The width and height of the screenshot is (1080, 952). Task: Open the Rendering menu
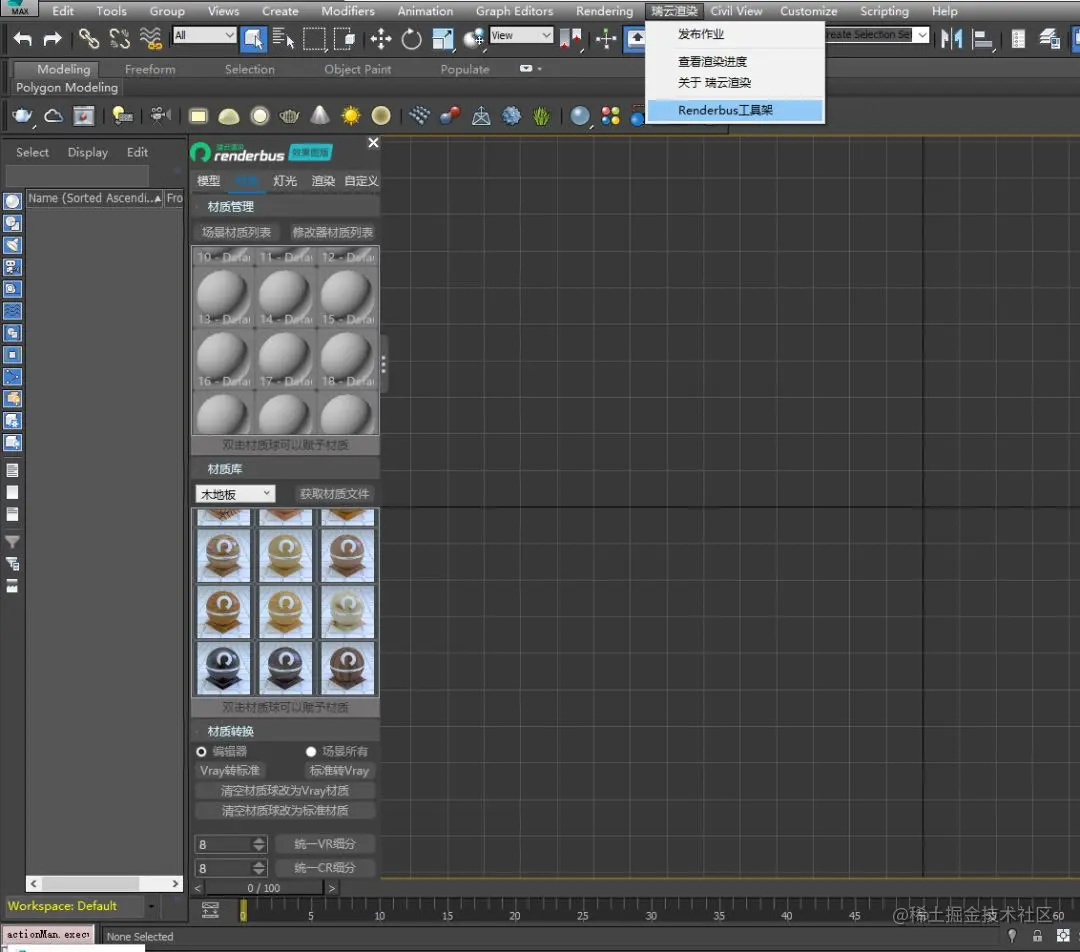[604, 11]
